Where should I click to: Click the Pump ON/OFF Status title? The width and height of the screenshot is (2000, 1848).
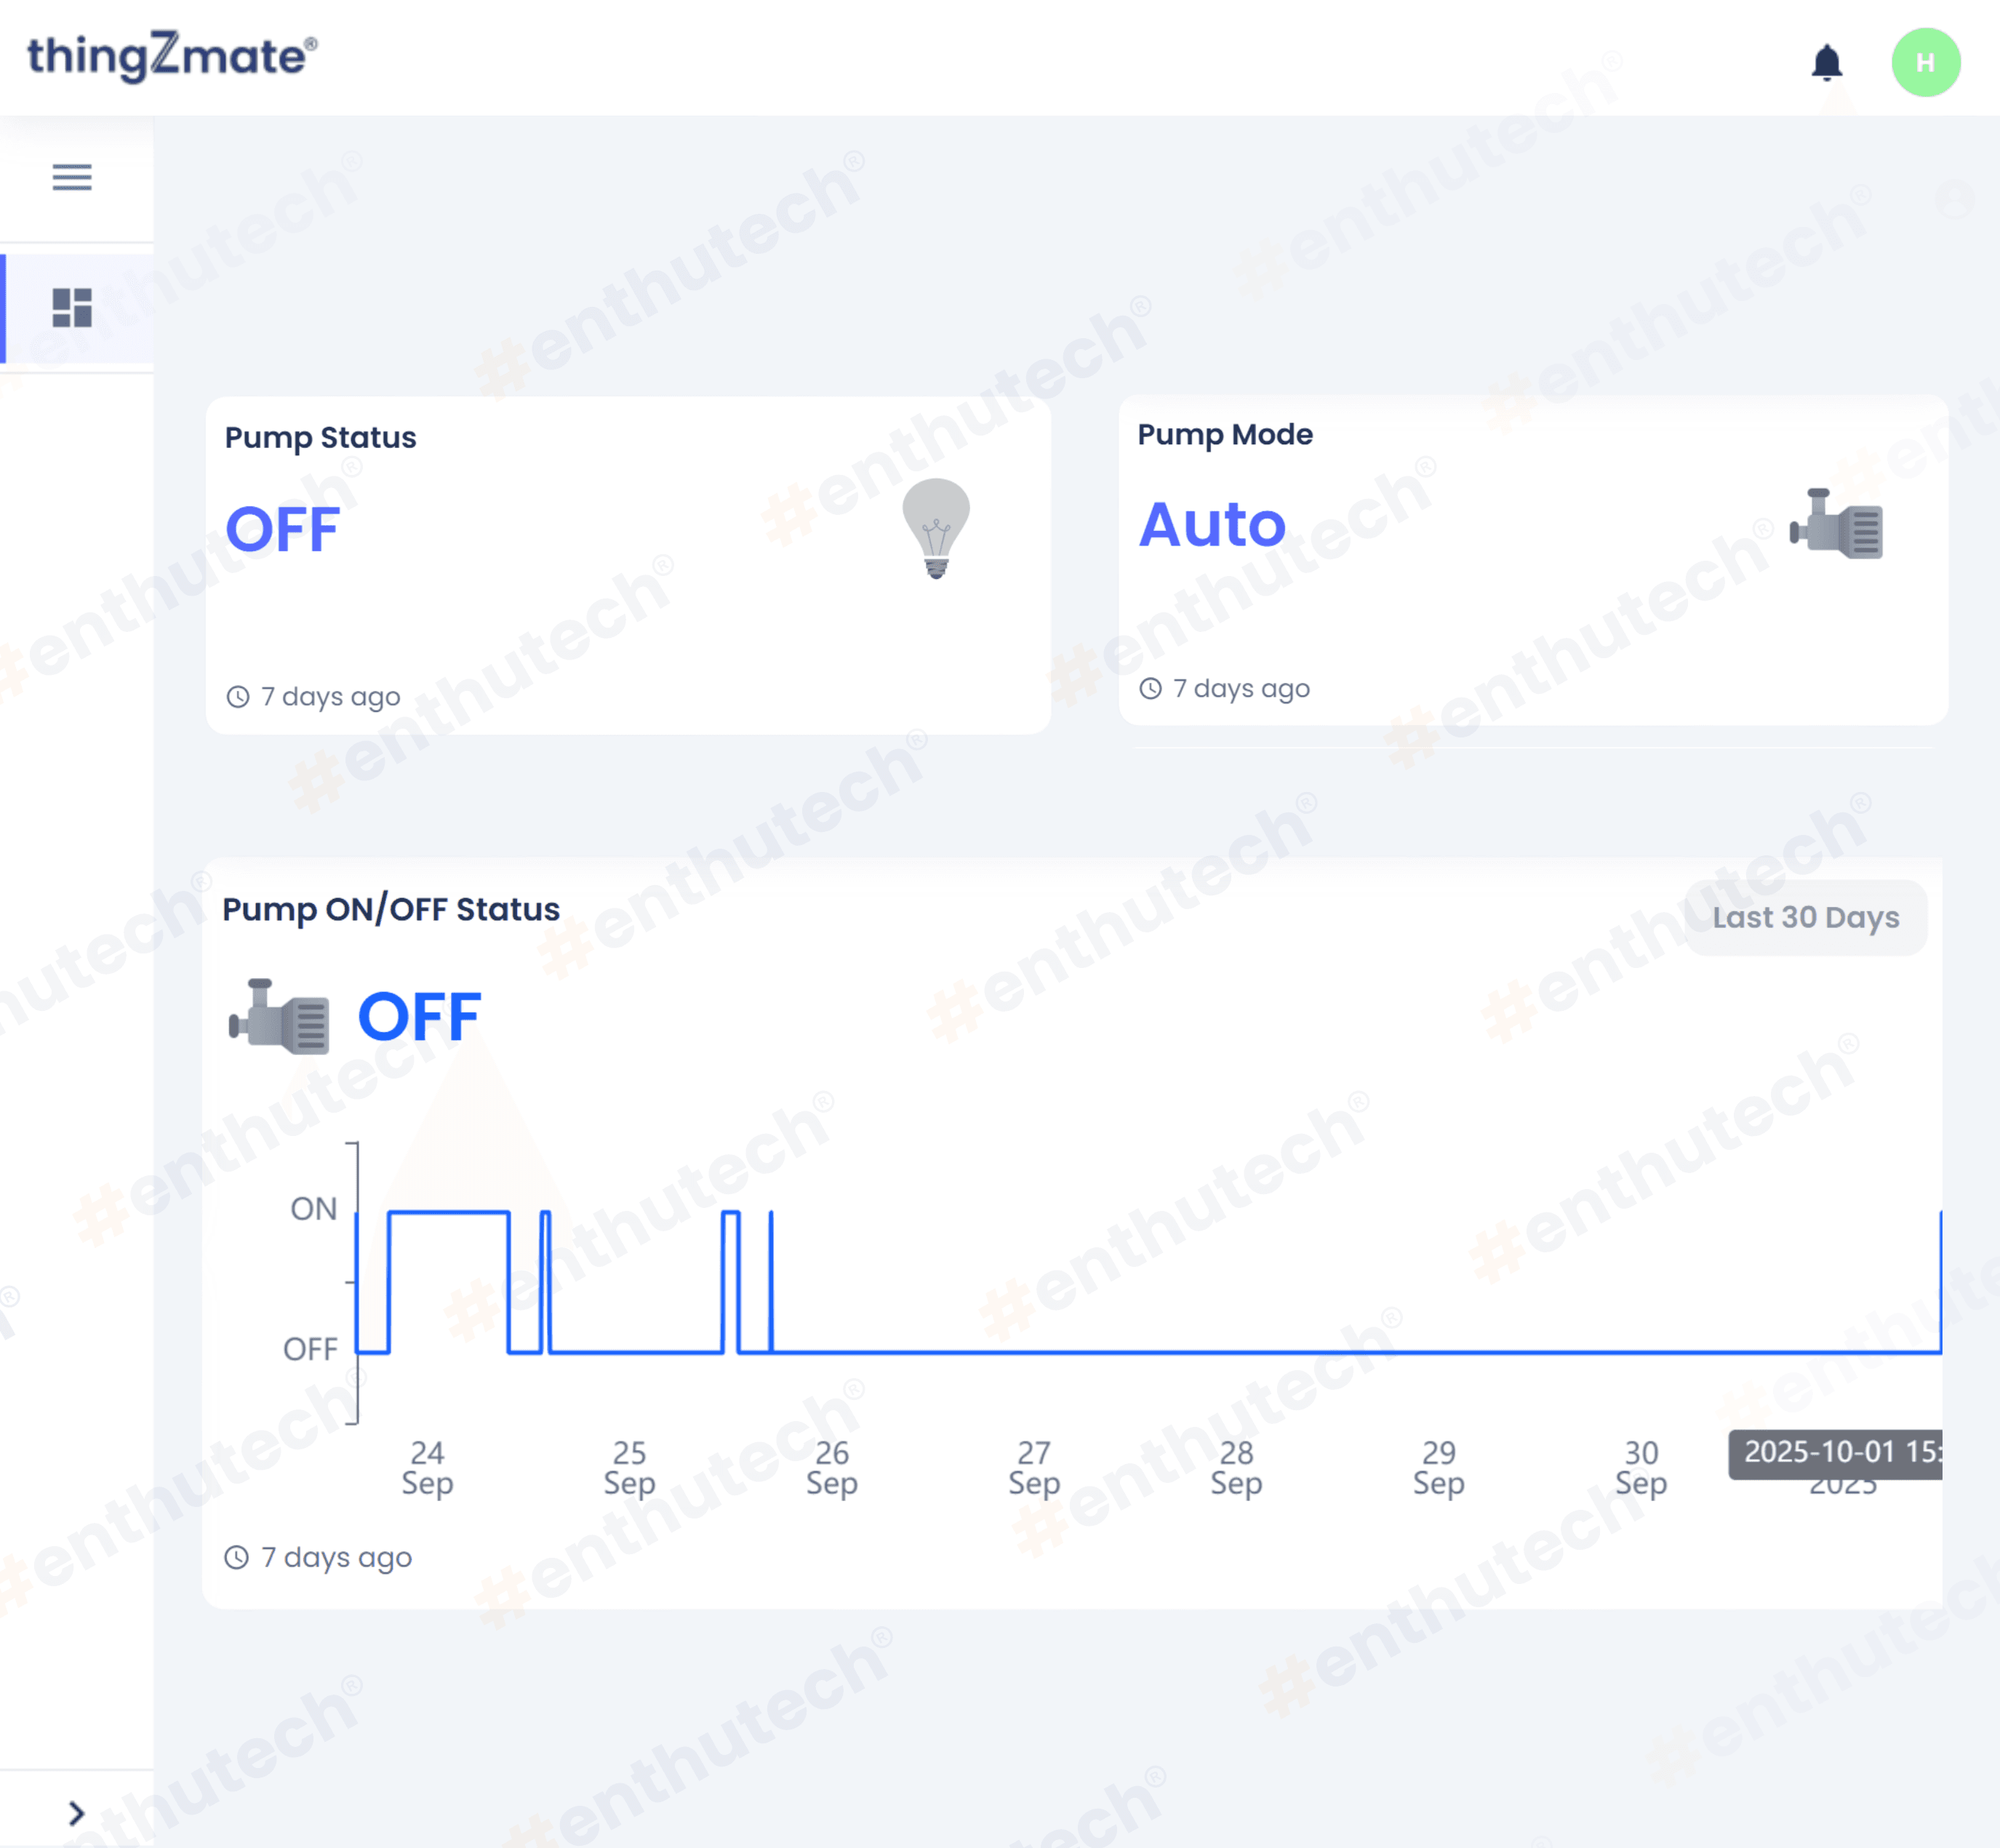pos(391,909)
